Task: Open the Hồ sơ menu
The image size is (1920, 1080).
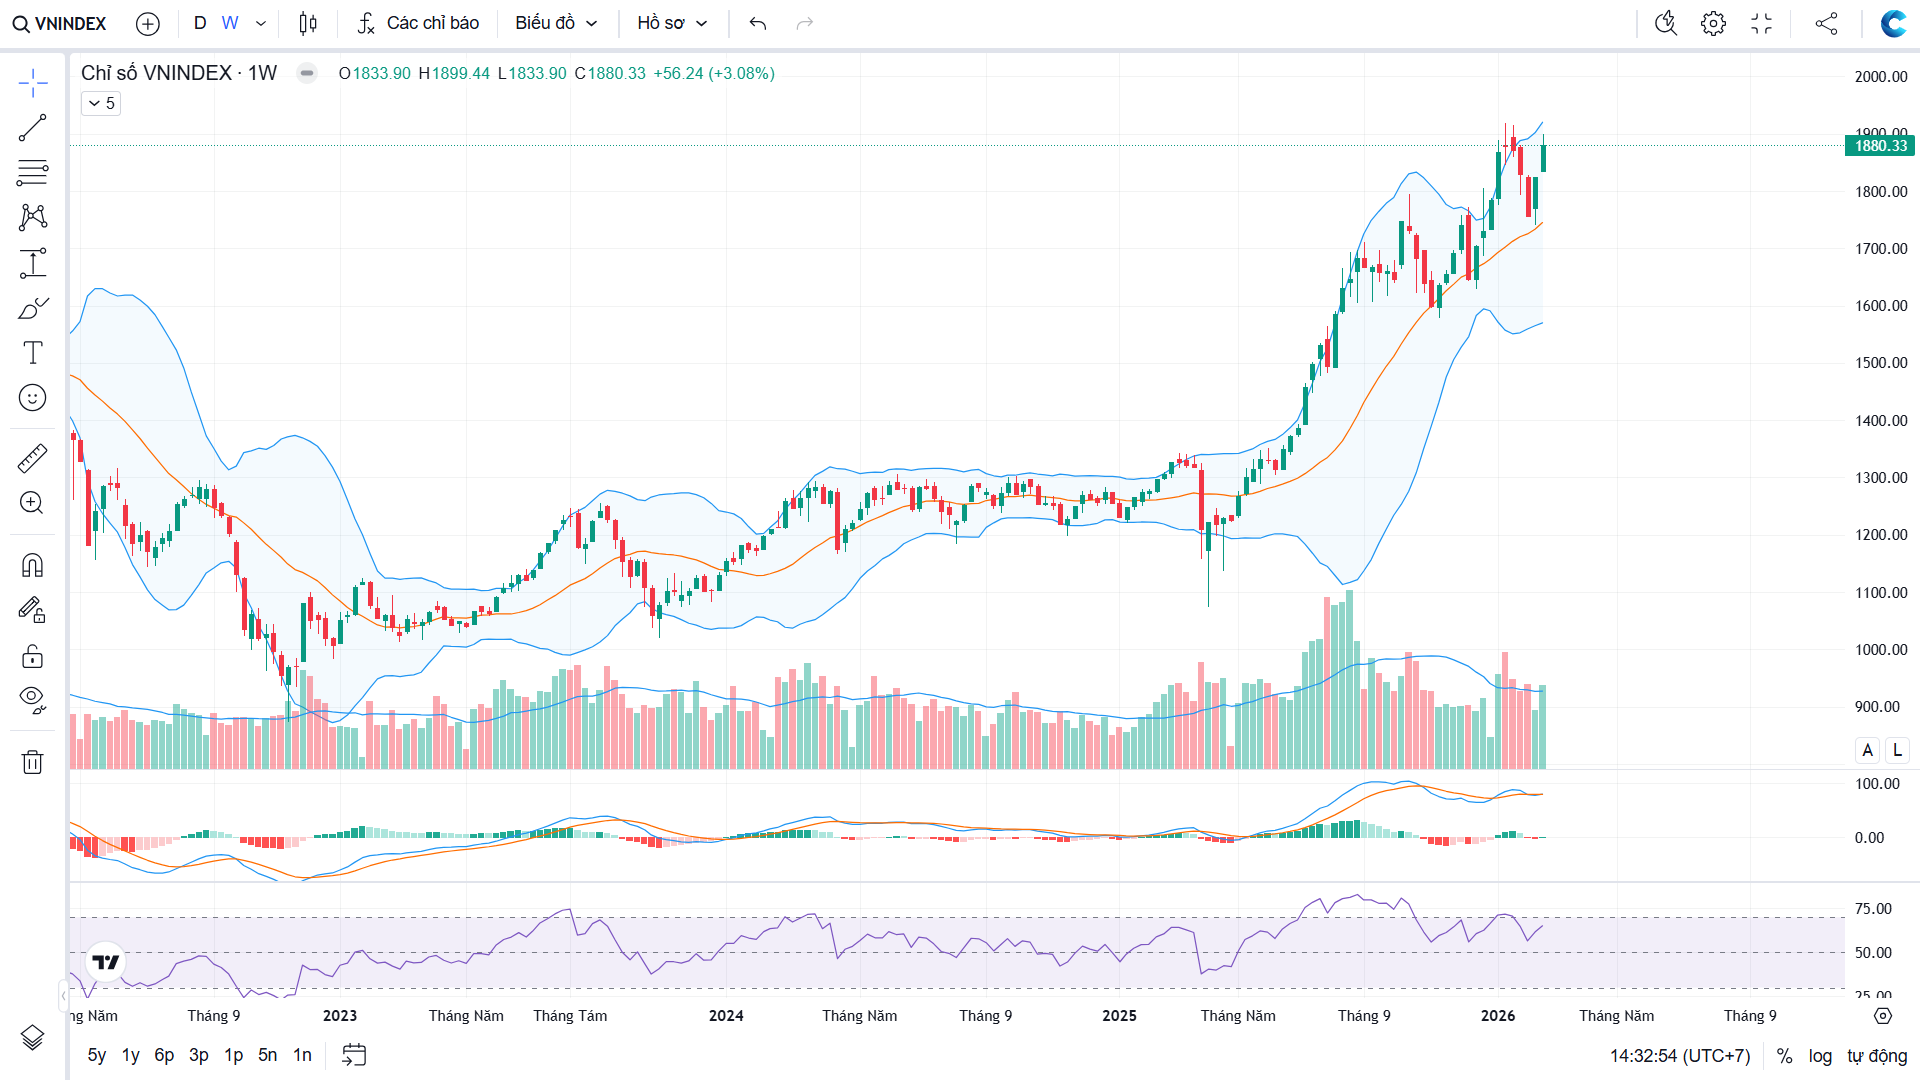Action: tap(672, 23)
